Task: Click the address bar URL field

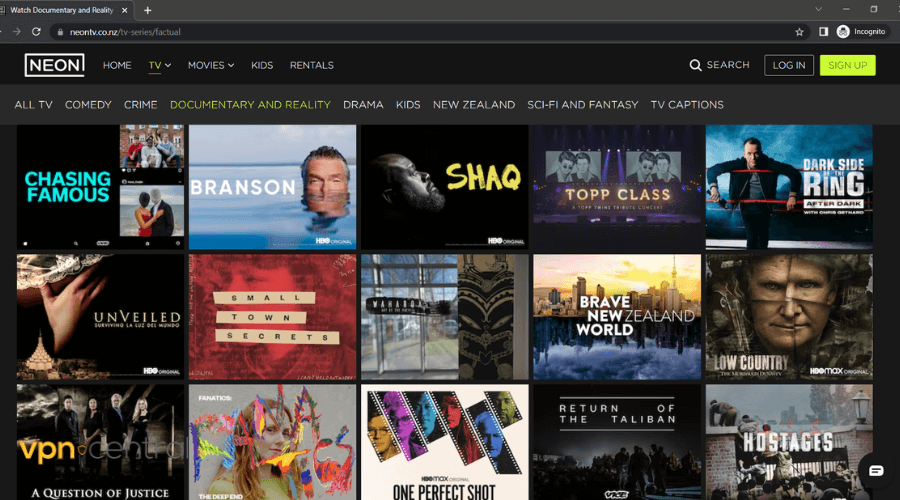Action: [400, 31]
